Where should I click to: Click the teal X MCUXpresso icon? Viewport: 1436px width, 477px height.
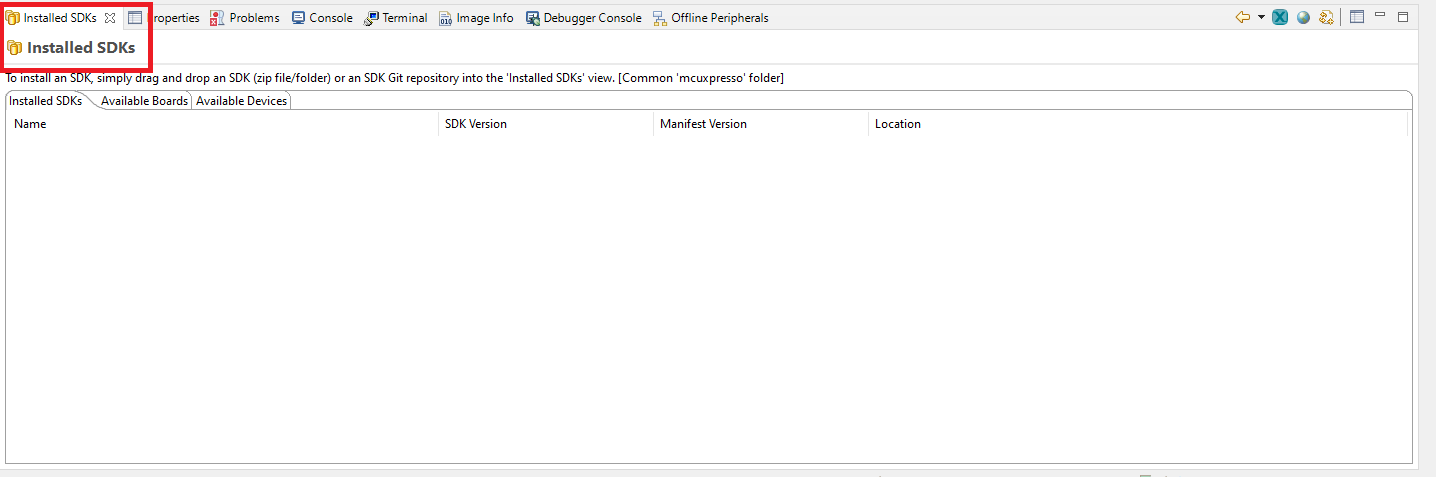[x=1280, y=17]
